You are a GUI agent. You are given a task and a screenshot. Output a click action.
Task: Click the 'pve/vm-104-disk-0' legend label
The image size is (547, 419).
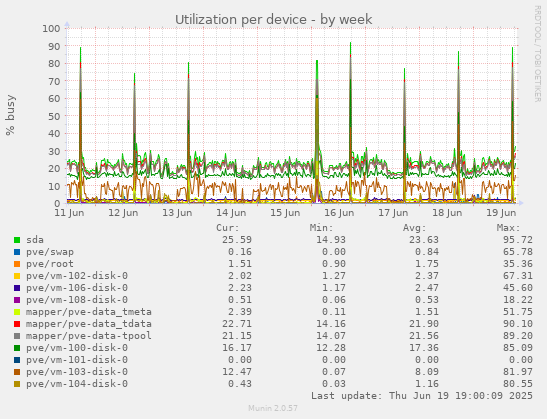click(77, 384)
